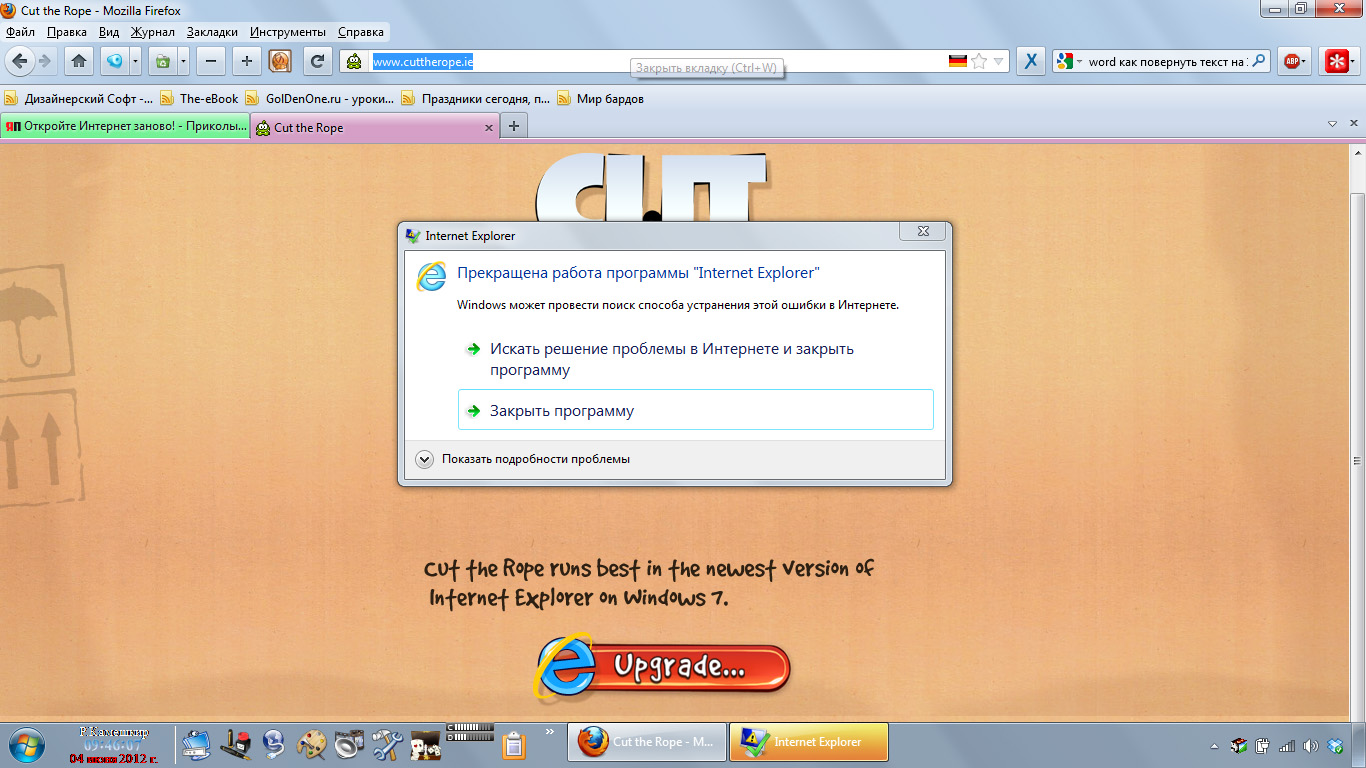Open the Adblock Plus ABP menu
The width and height of the screenshot is (1366, 768).
1295,61
